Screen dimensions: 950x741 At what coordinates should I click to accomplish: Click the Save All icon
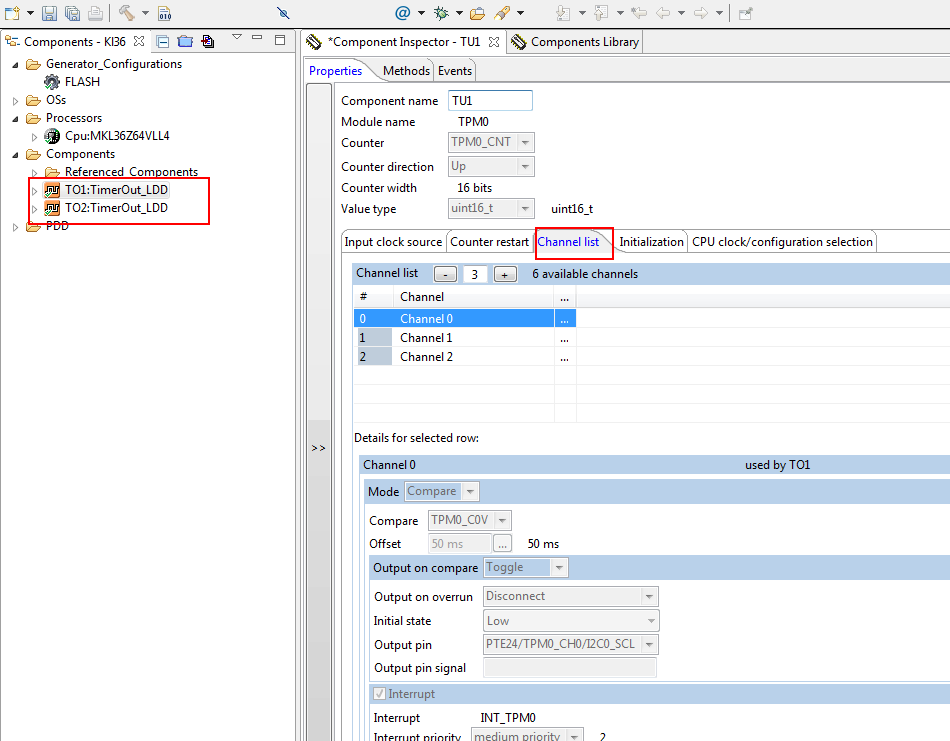click(72, 13)
